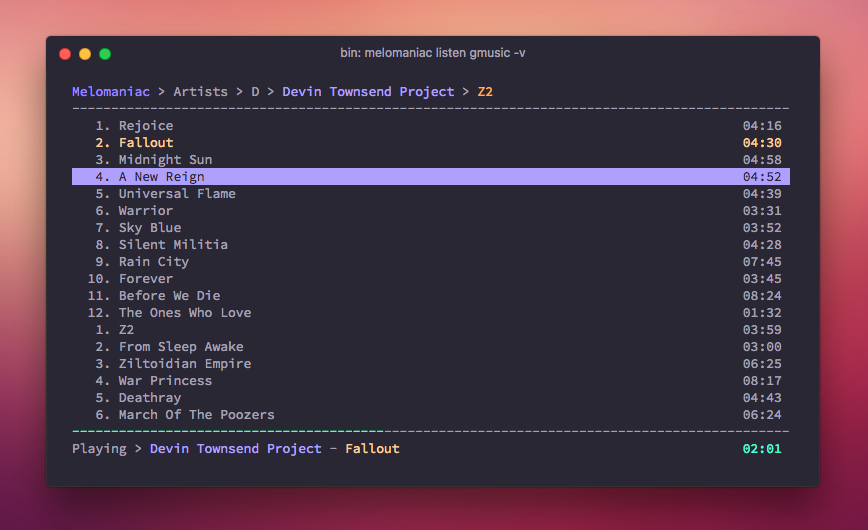Select the Silent Militia track
The width and height of the screenshot is (868, 530).
click(431, 245)
